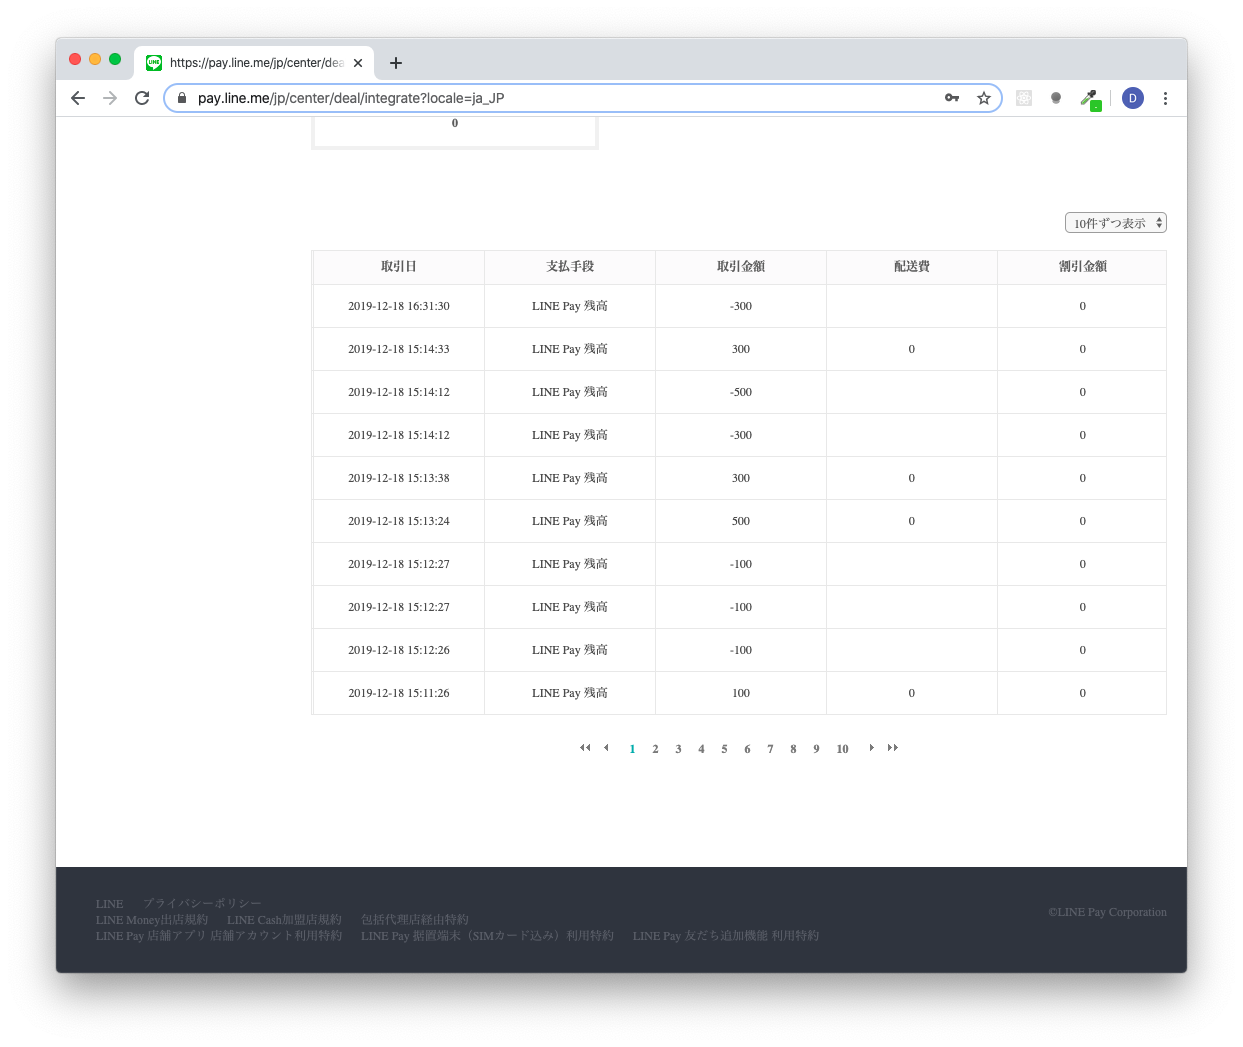
Task: Open the gray dot extension icon
Action: coord(1056,98)
